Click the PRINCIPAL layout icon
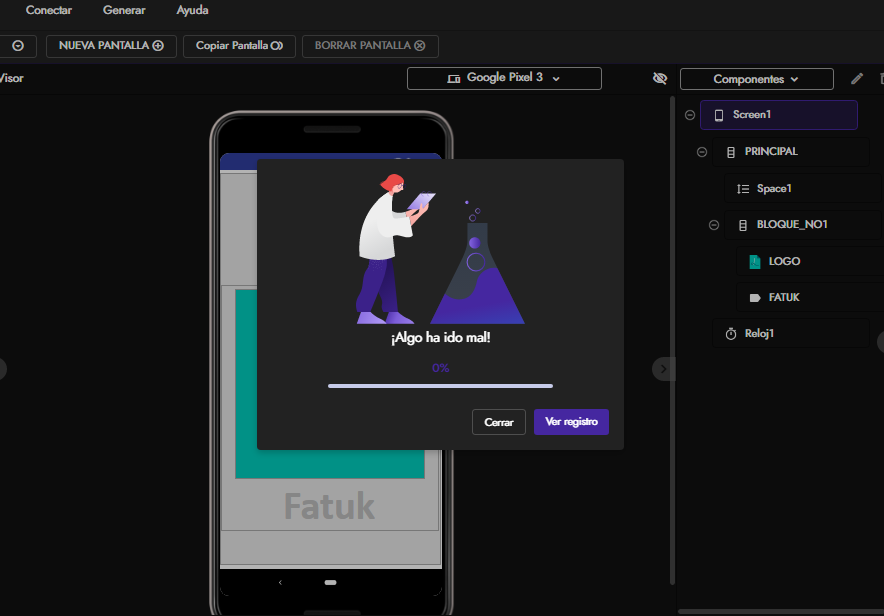 pos(730,152)
